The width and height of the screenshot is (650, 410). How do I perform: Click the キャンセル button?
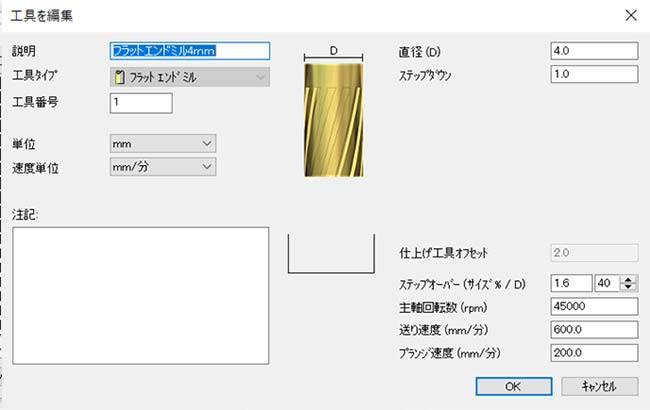[599, 386]
